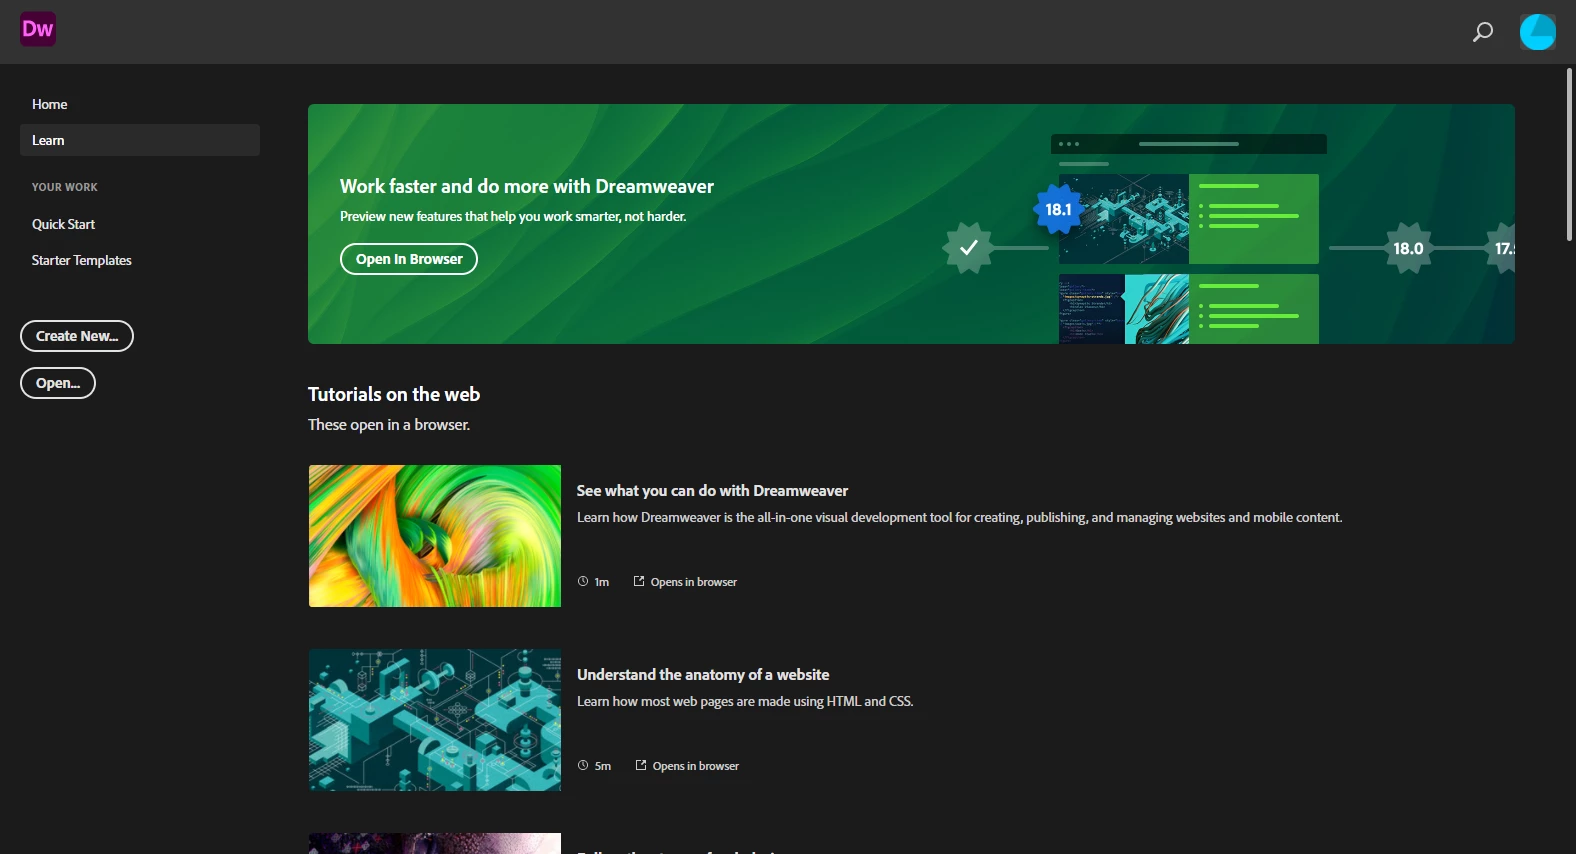
Task: Click the clock icon next to 5m
Action: (583, 765)
